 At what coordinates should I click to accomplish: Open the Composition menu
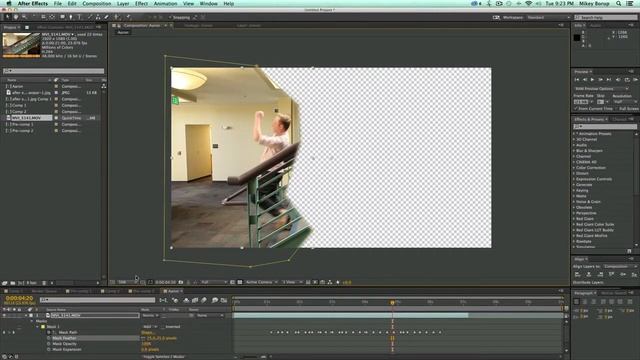point(96,3)
